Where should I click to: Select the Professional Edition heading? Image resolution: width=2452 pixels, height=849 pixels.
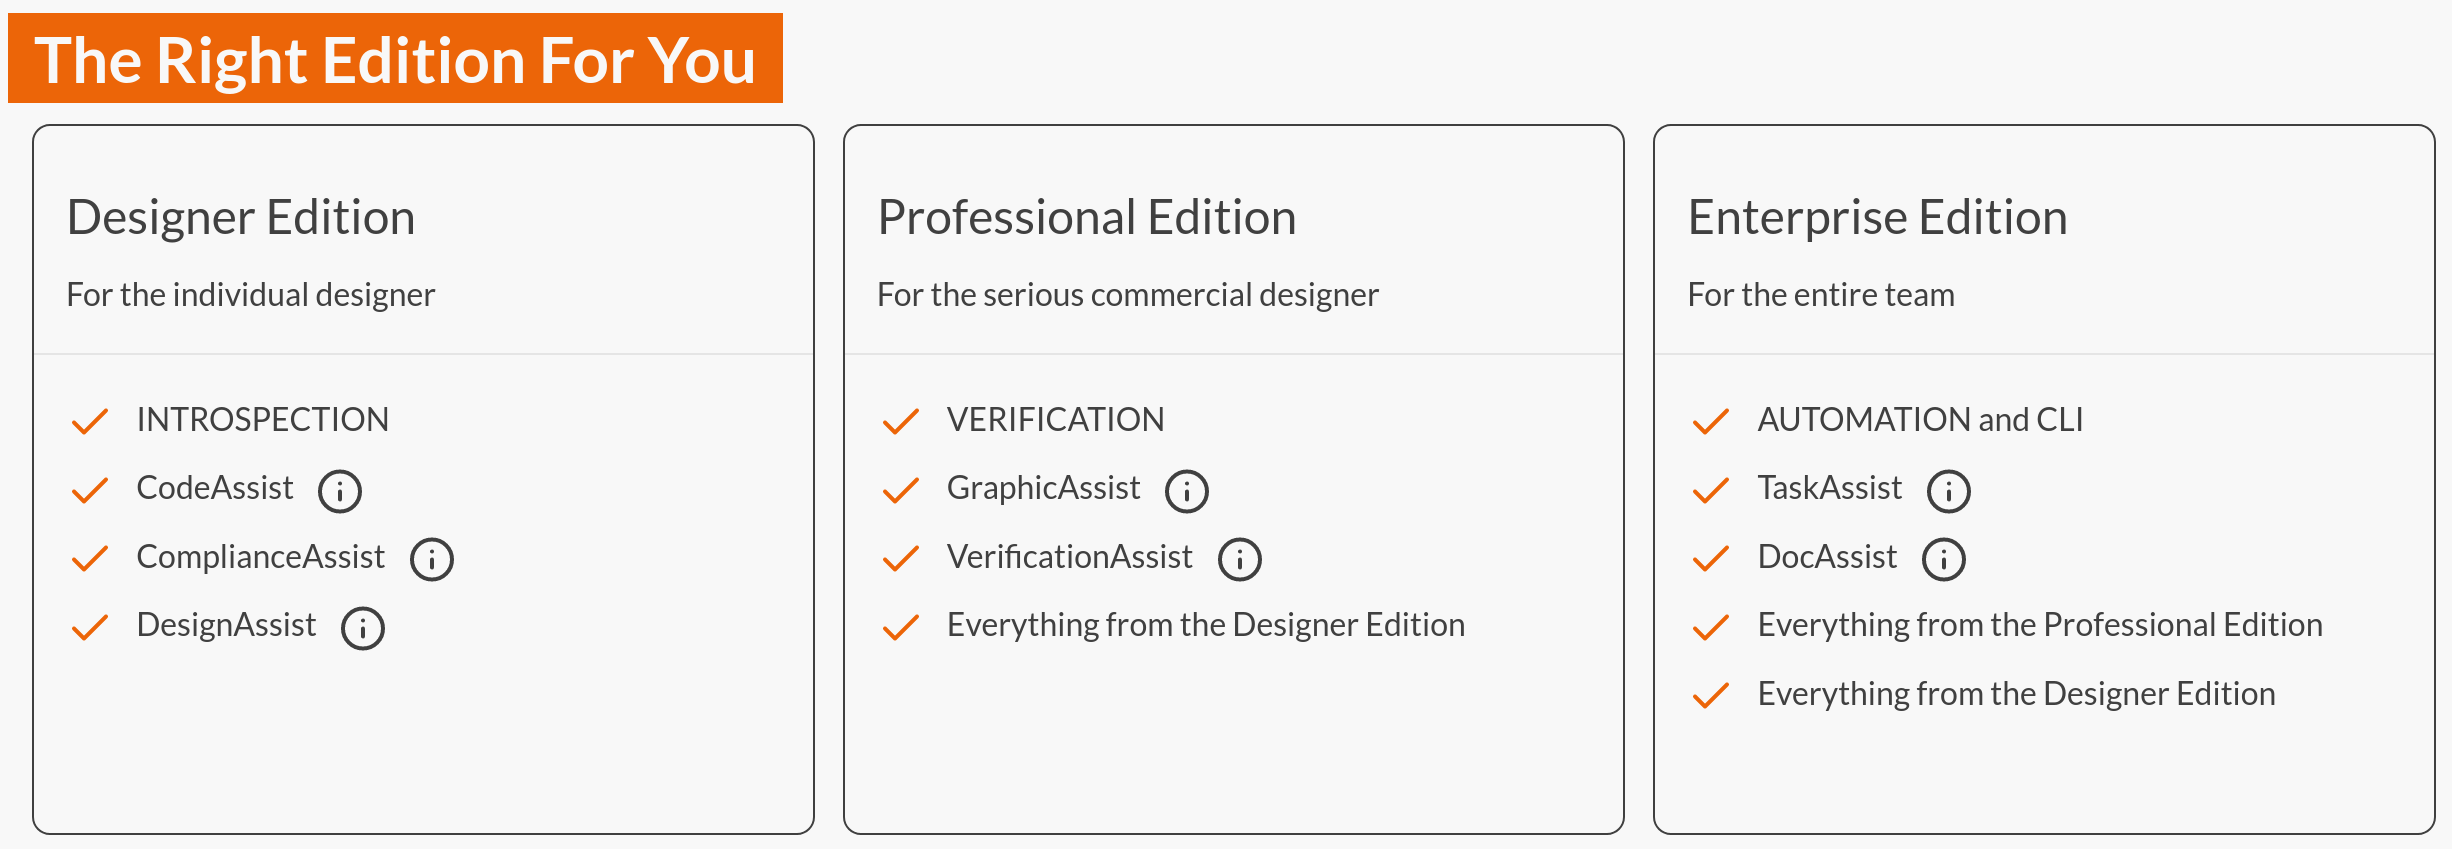1087,217
